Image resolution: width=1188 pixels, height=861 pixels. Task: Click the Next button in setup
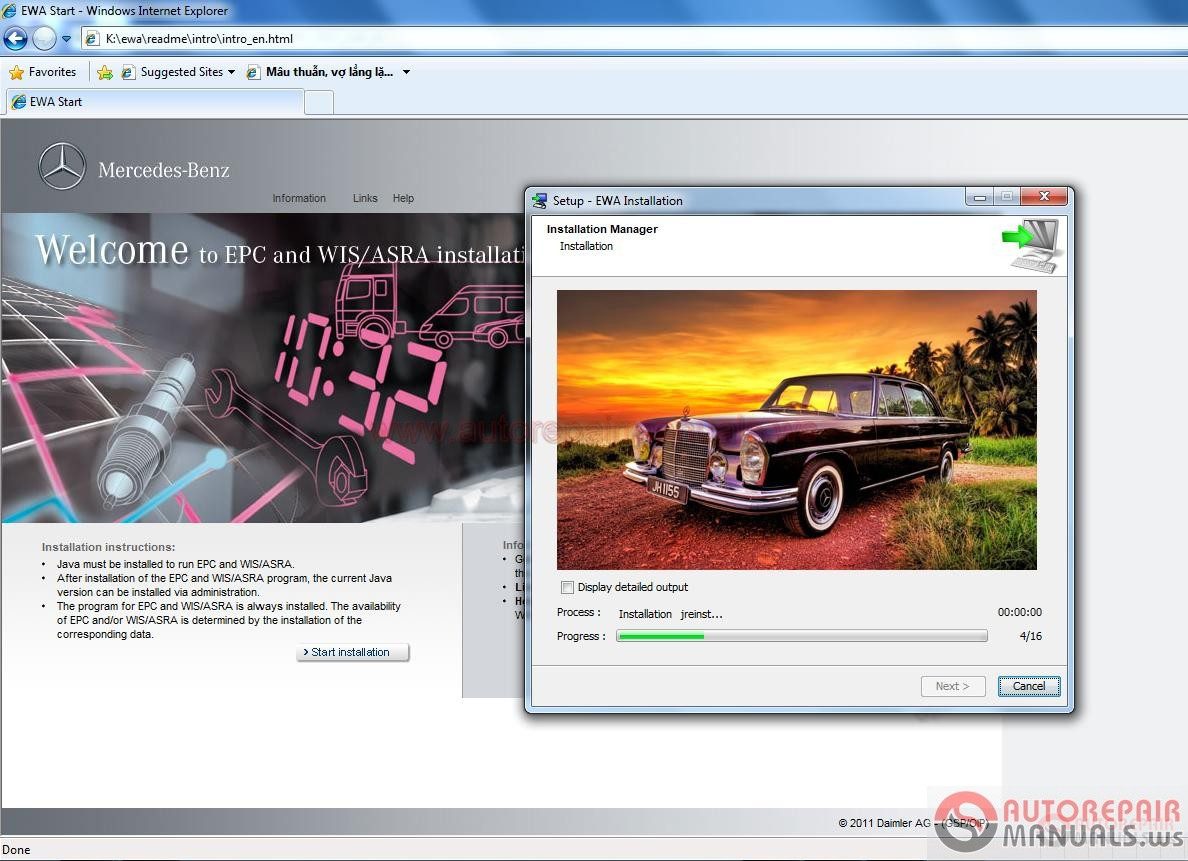(x=952, y=686)
